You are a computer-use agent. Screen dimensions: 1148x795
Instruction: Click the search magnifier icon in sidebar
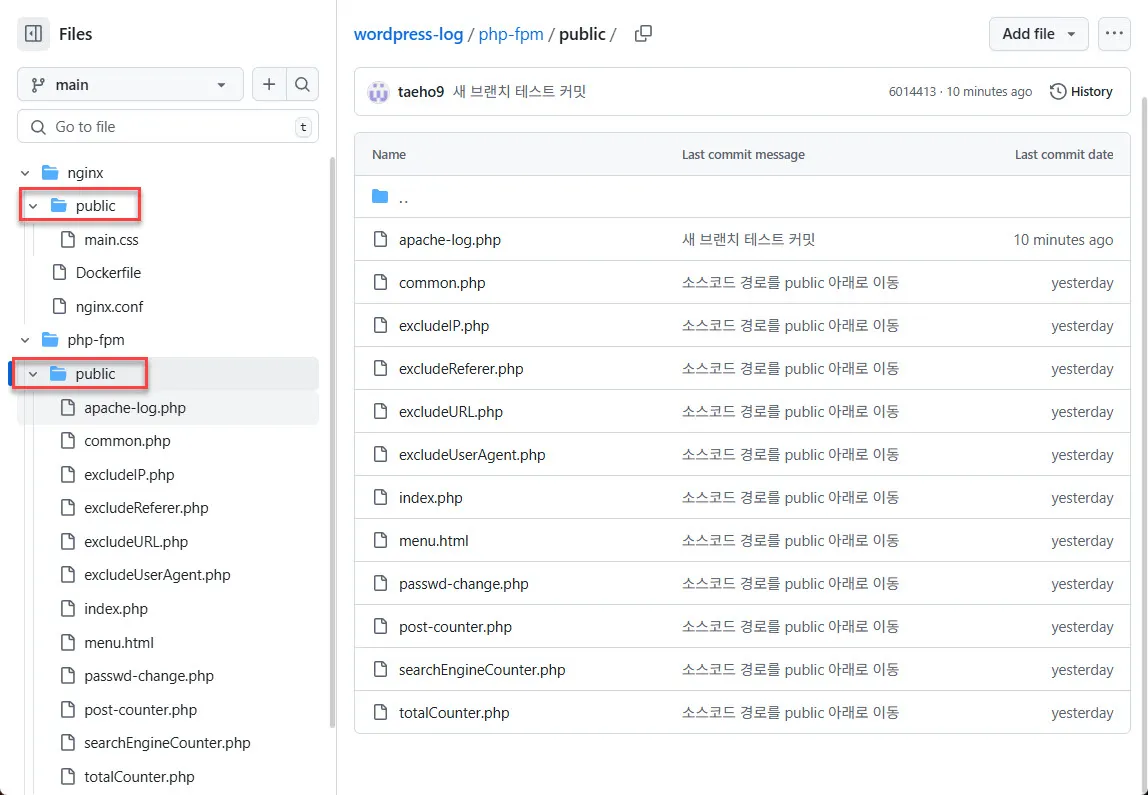pyautogui.click(x=302, y=85)
